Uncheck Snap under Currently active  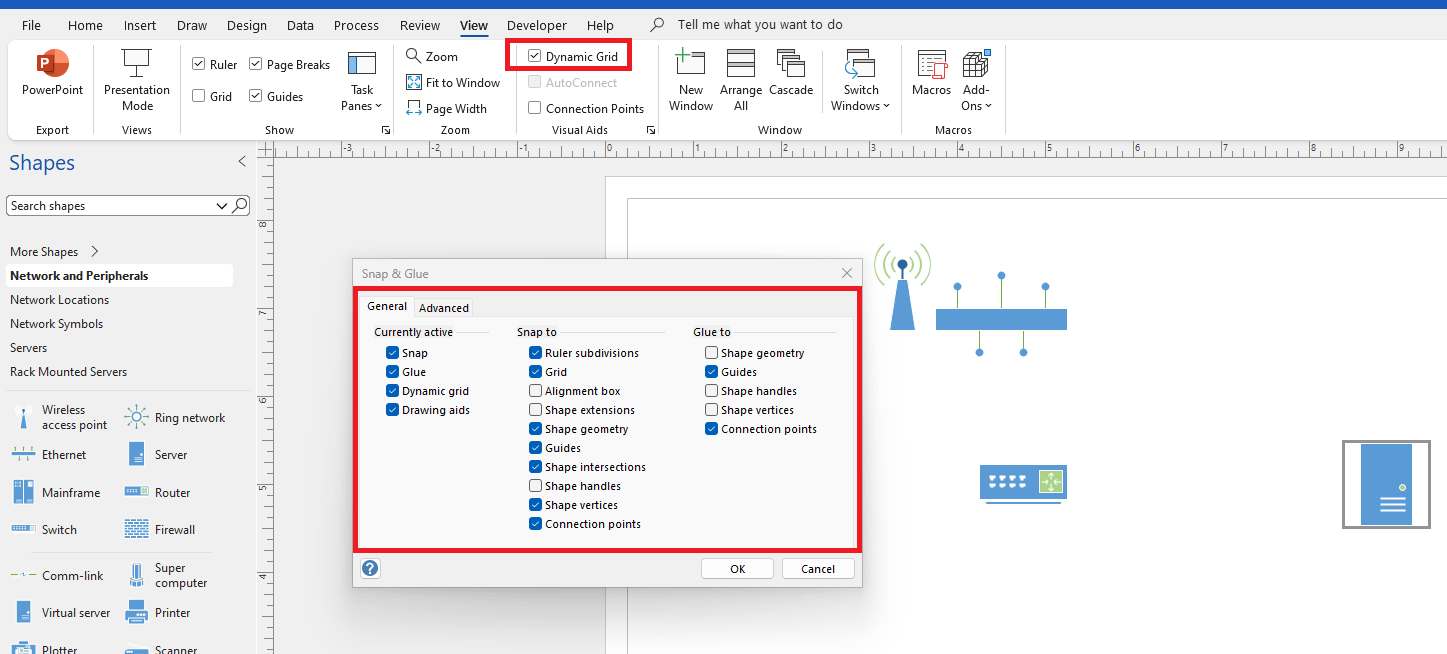point(393,353)
